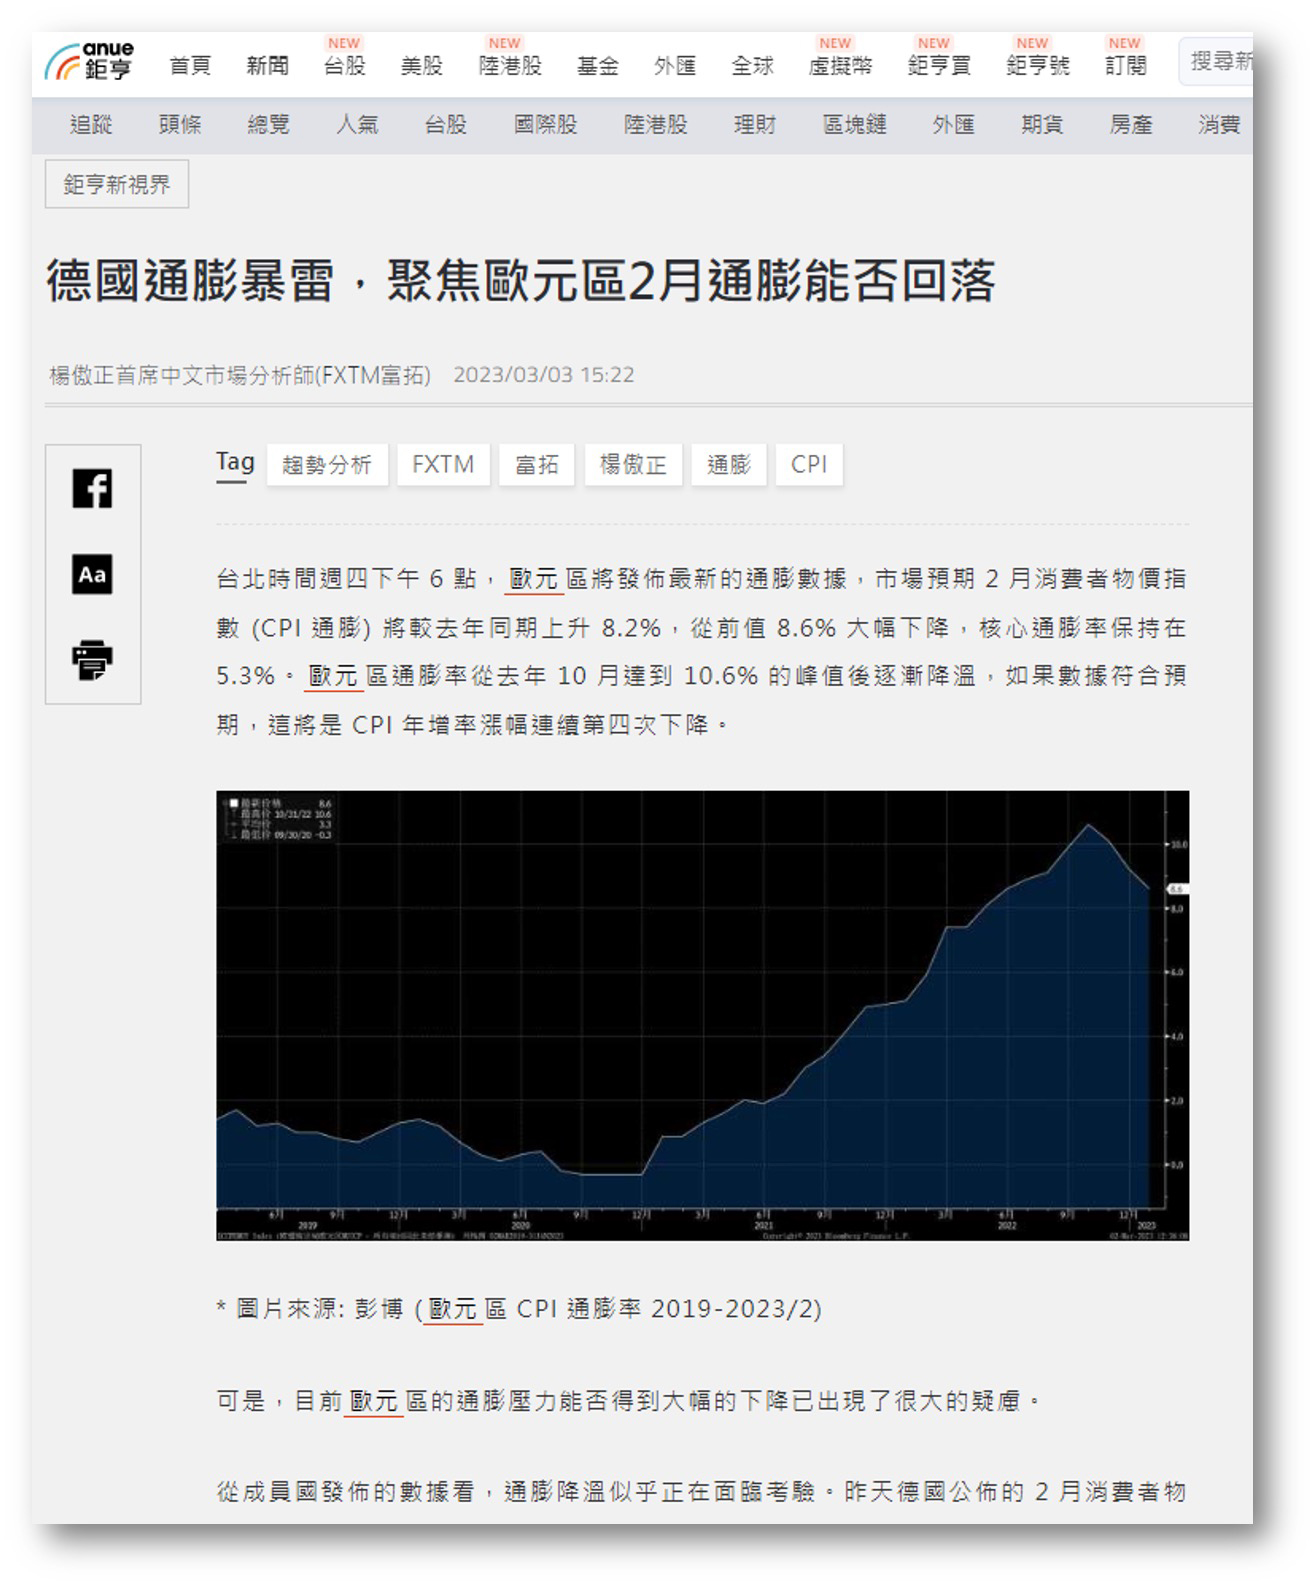Click the print article icon
Image resolution: width=1316 pixels, height=1586 pixels.
click(92, 660)
